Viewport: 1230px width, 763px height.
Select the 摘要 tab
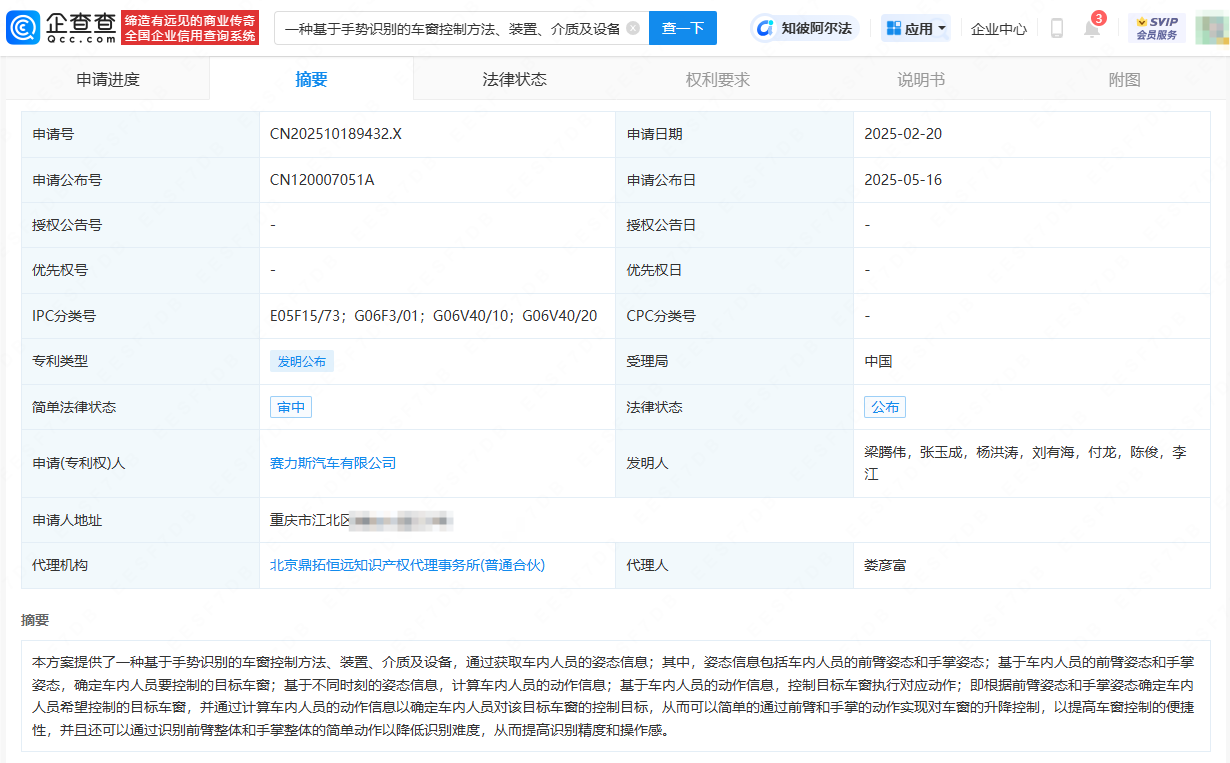[x=312, y=79]
